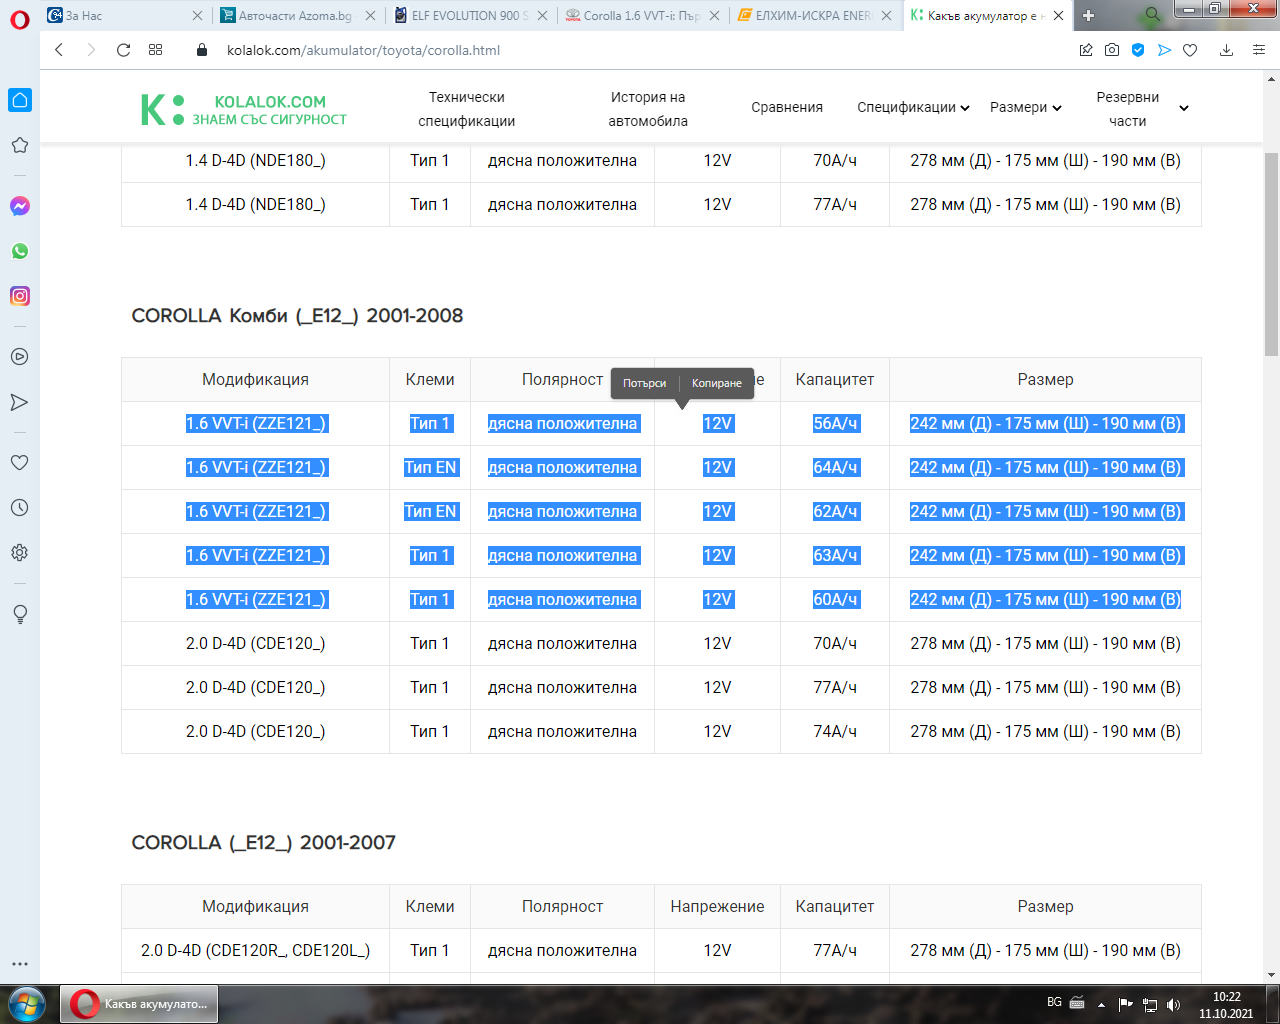Open the Opera Speed Dial tabs grid icon
1280x1024 pixels.
point(155,50)
